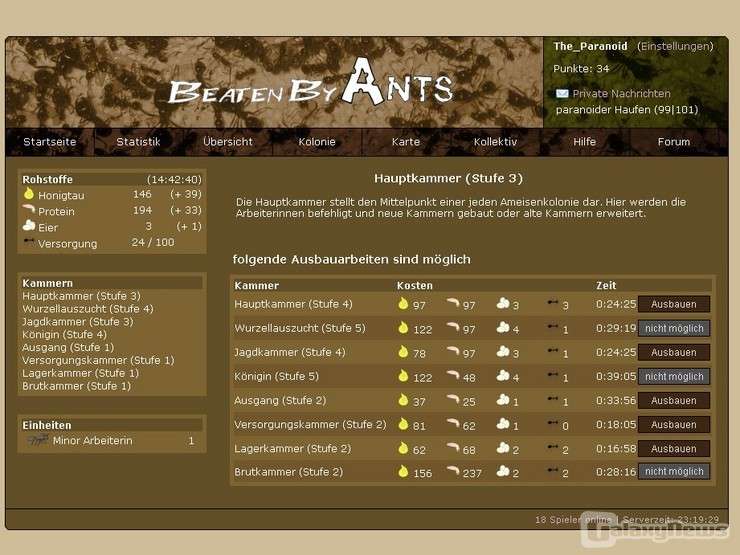Click nicht möglich button for Wurzellauszucht (Stufe 5)

pyautogui.click(x=674, y=328)
